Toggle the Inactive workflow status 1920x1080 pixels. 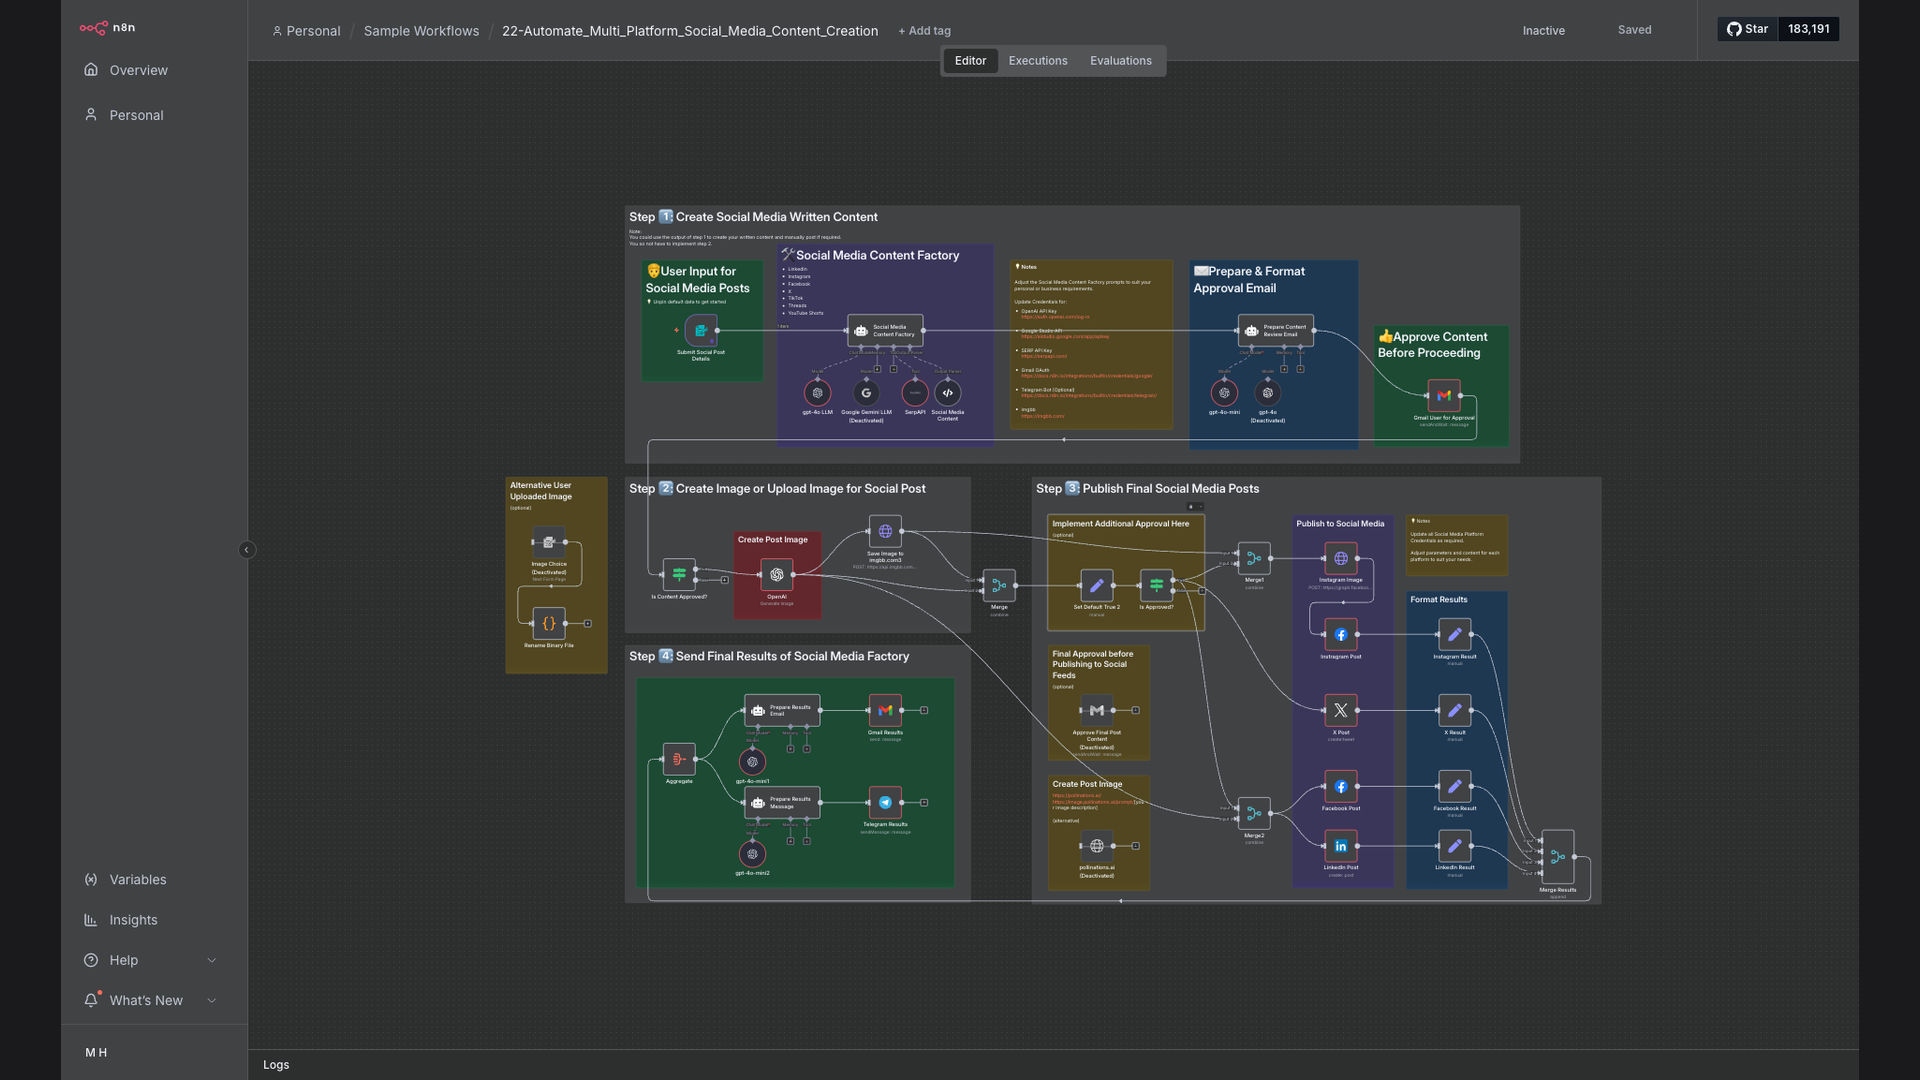(x=1544, y=31)
